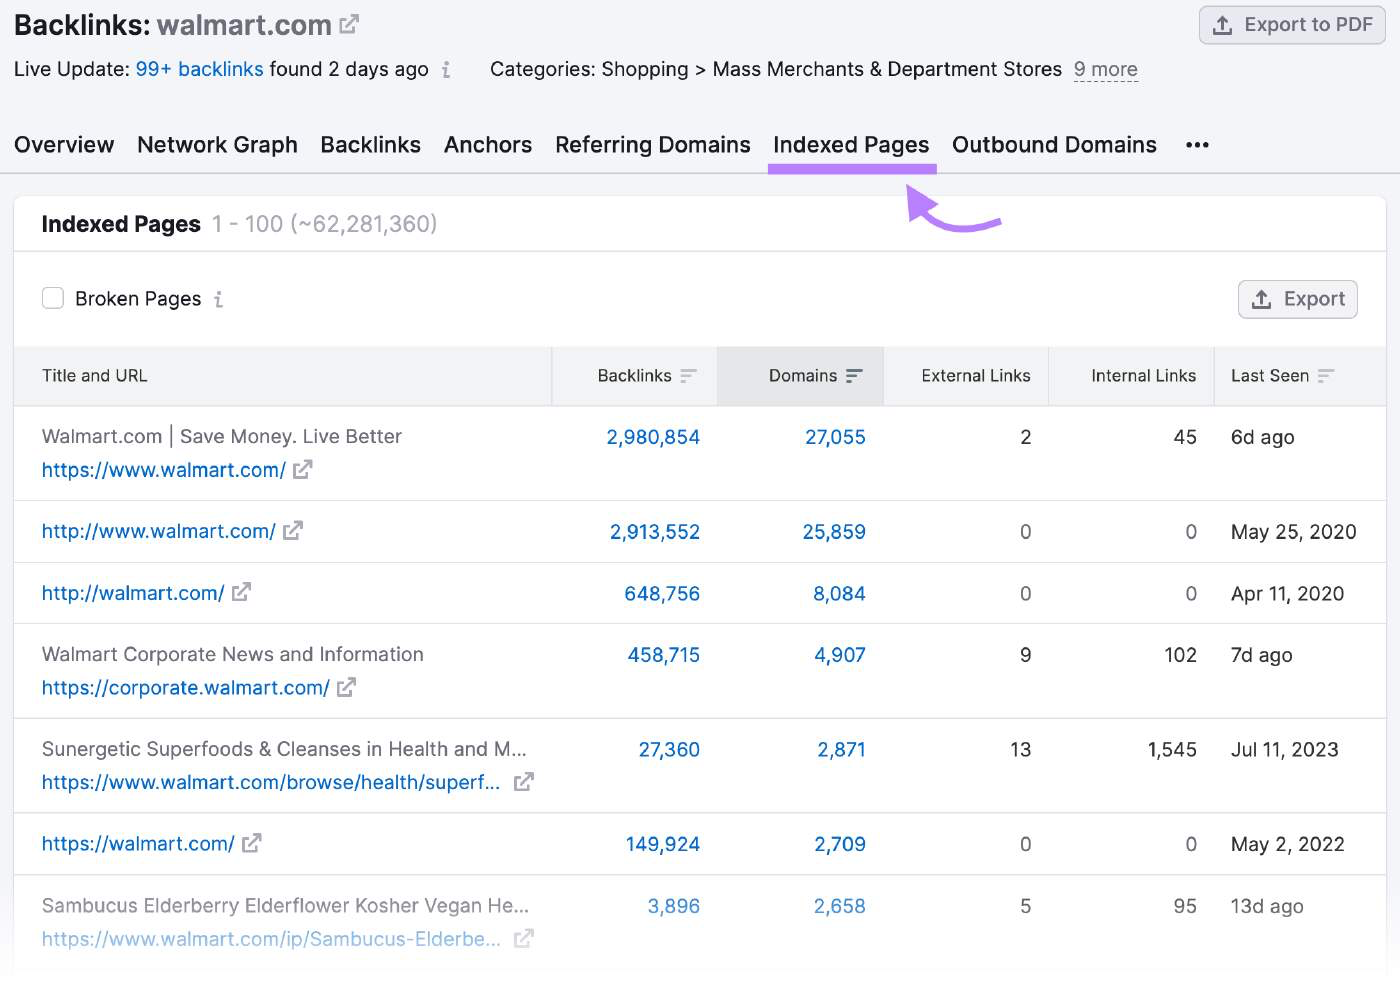The image size is (1400, 1005).
Task: Switch to the Anchors tab
Action: pyautogui.click(x=488, y=145)
